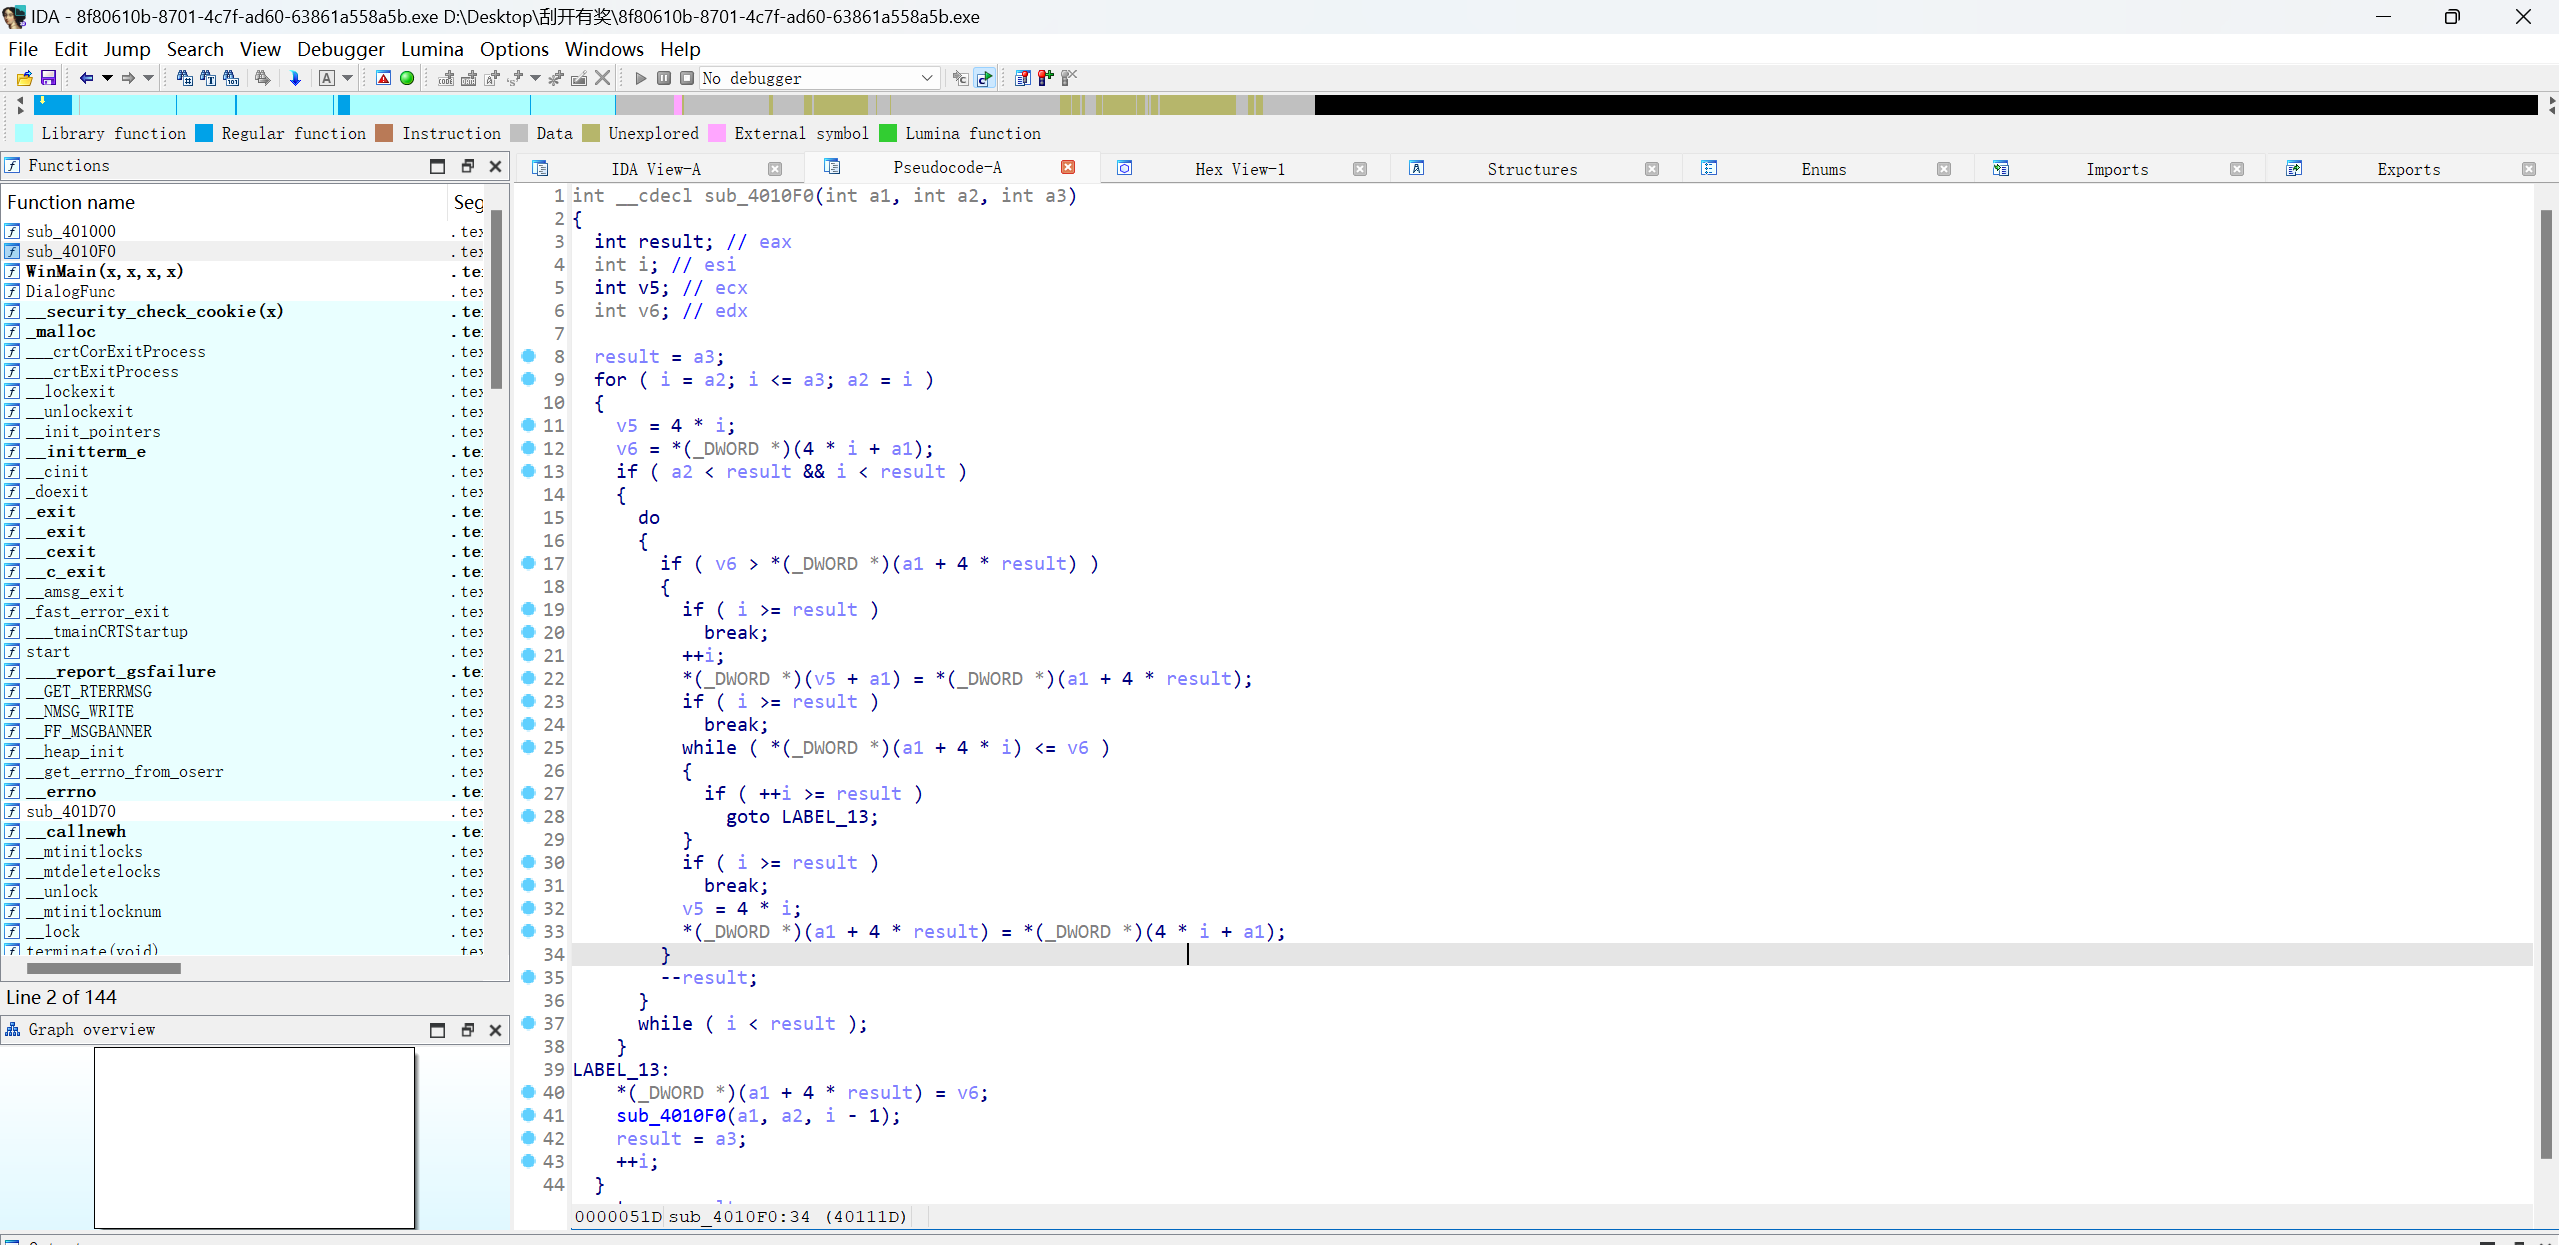Image resolution: width=2559 pixels, height=1245 pixels.
Task: Open the Jump menu
Action: (x=127, y=49)
